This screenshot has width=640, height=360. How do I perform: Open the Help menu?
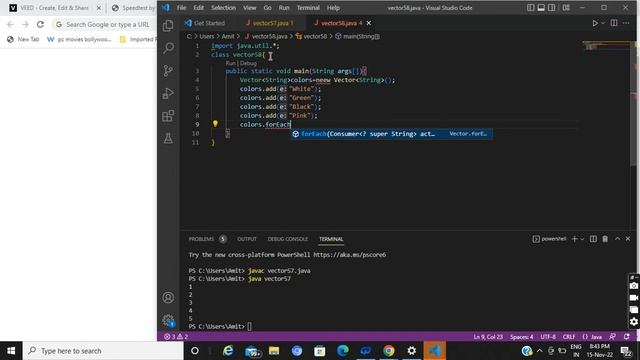click(x=333, y=8)
